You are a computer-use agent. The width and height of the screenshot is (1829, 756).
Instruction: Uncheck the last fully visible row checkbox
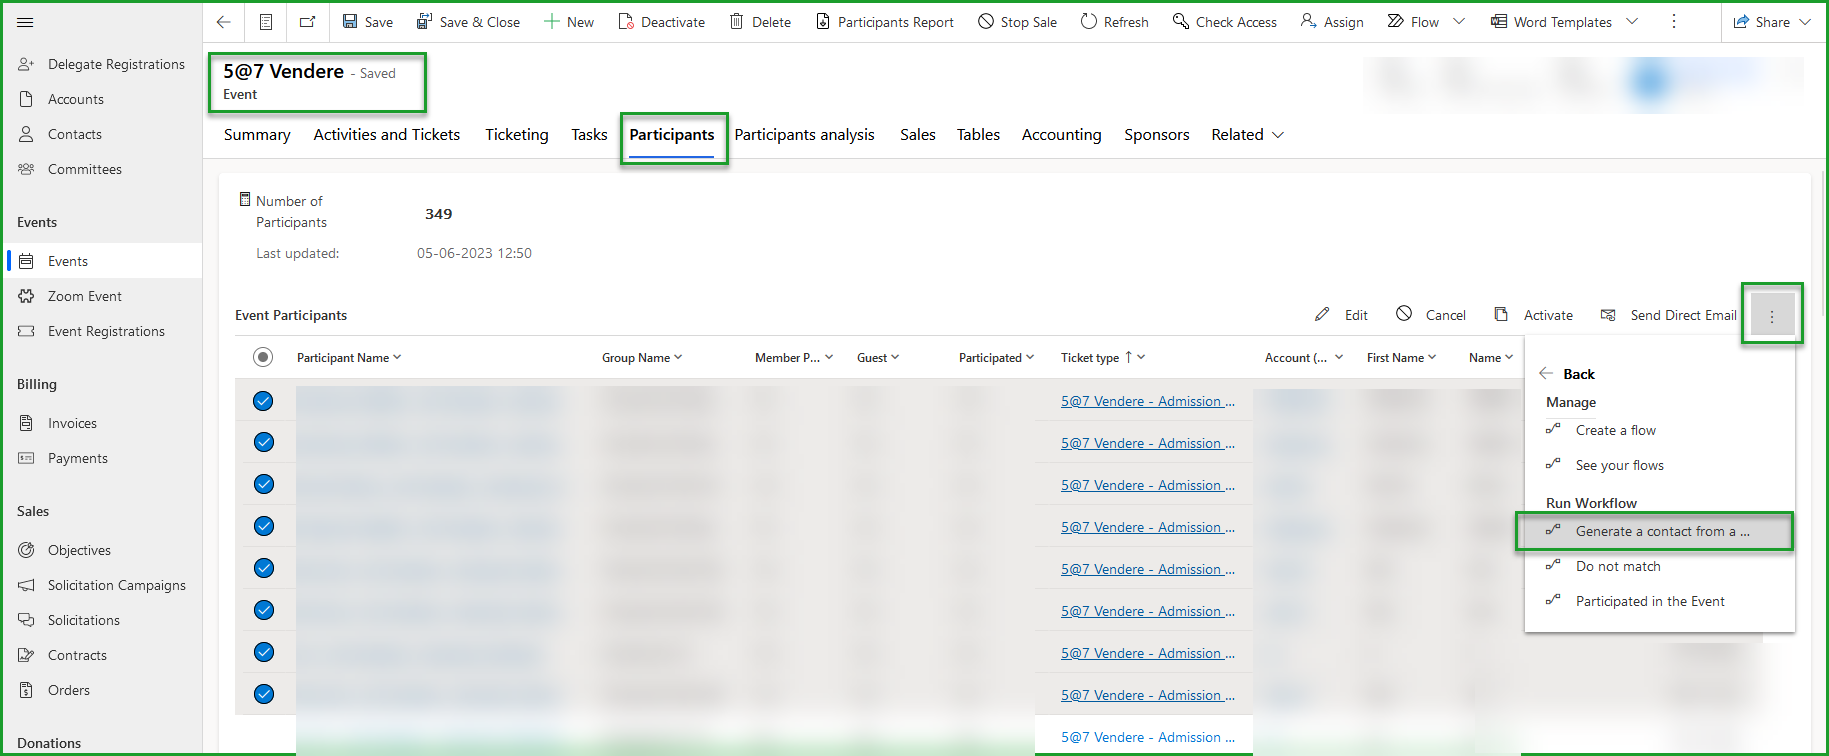click(263, 694)
